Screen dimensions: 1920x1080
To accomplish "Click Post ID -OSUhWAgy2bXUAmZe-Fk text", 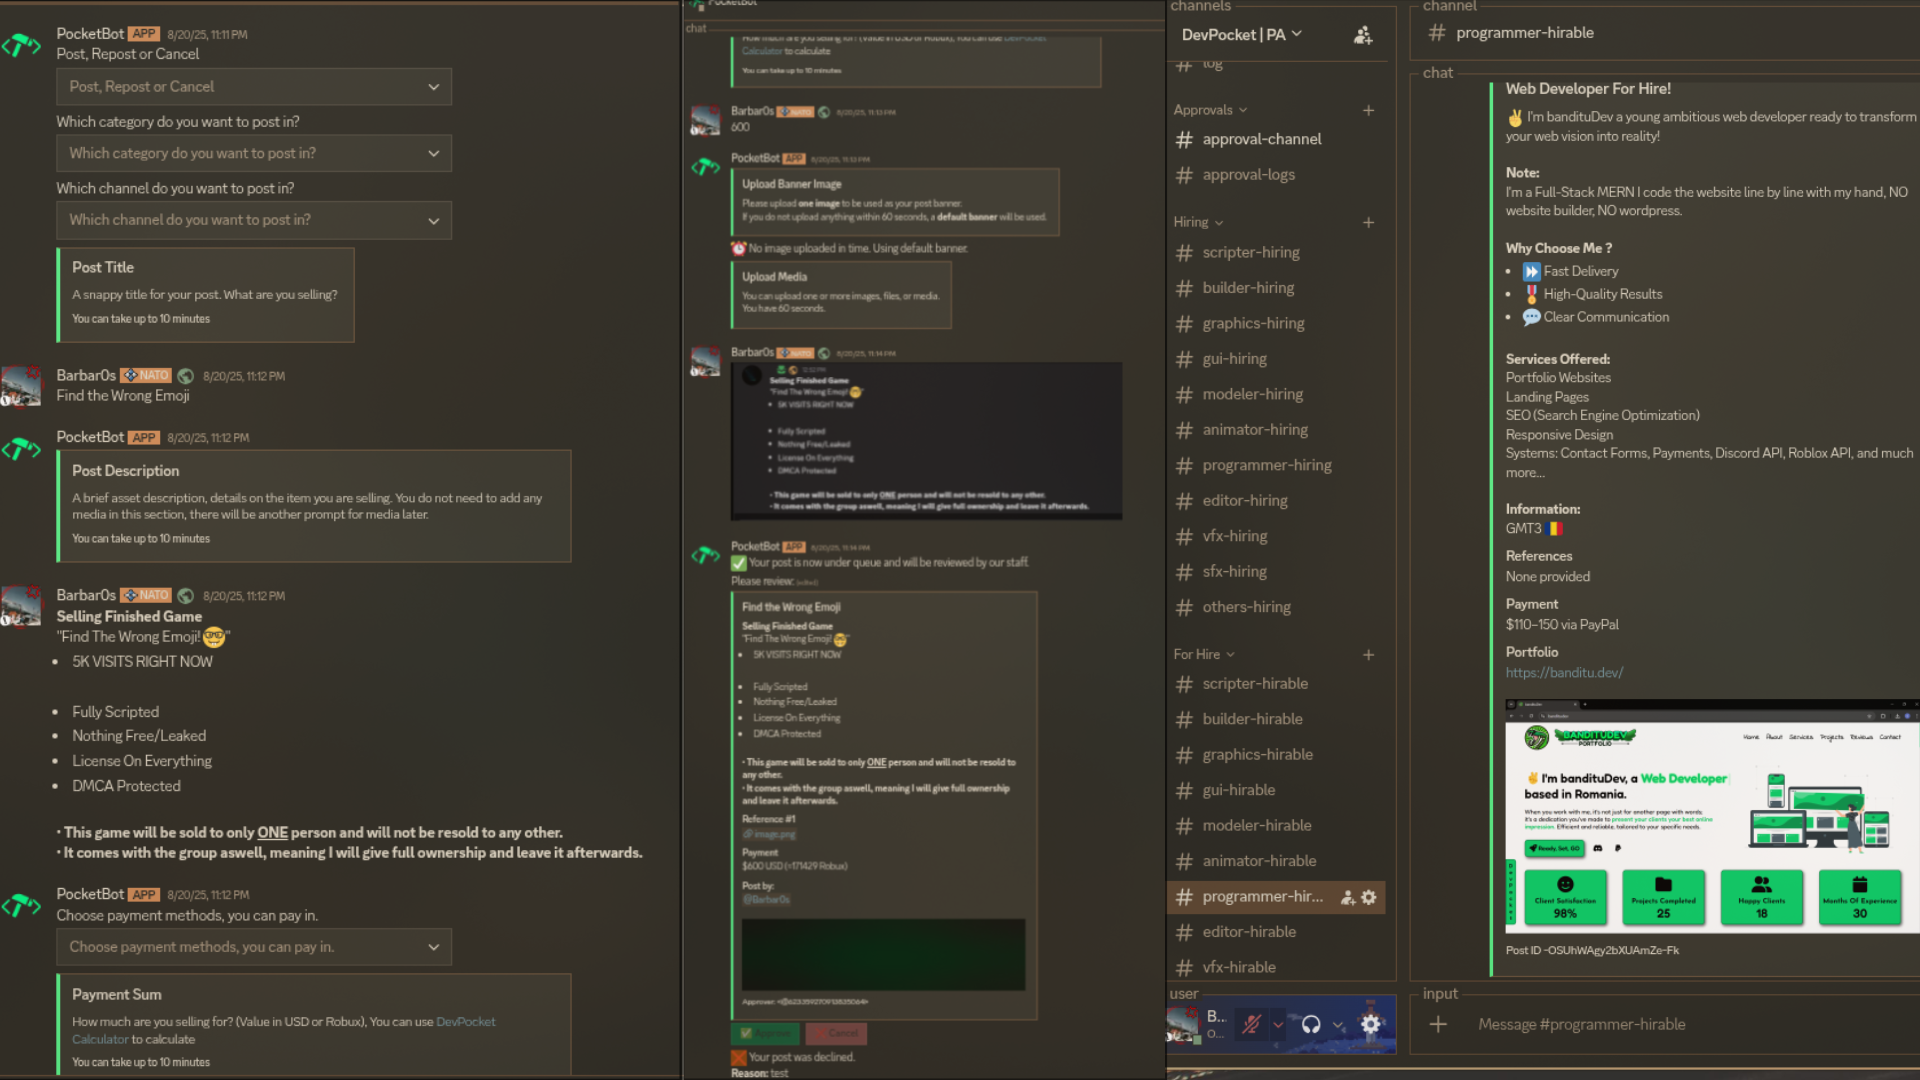I will [1592, 951].
